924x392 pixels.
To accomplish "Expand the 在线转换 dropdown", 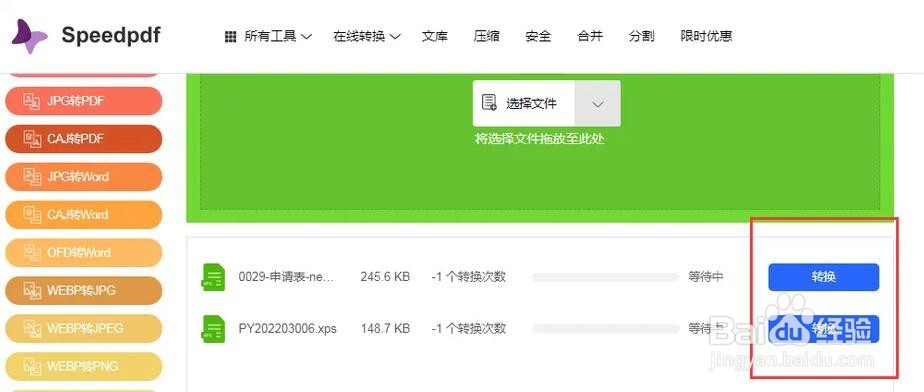I will click(367, 37).
